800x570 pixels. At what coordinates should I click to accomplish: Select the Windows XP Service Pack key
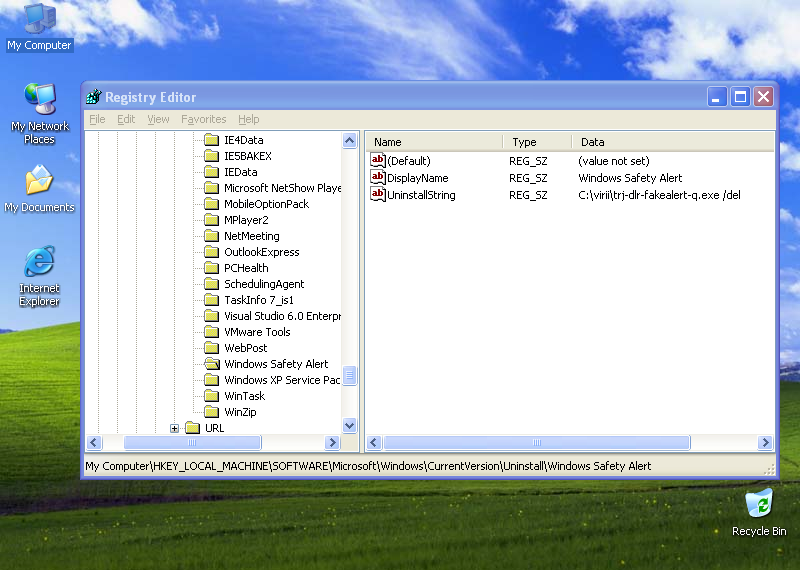coord(282,380)
